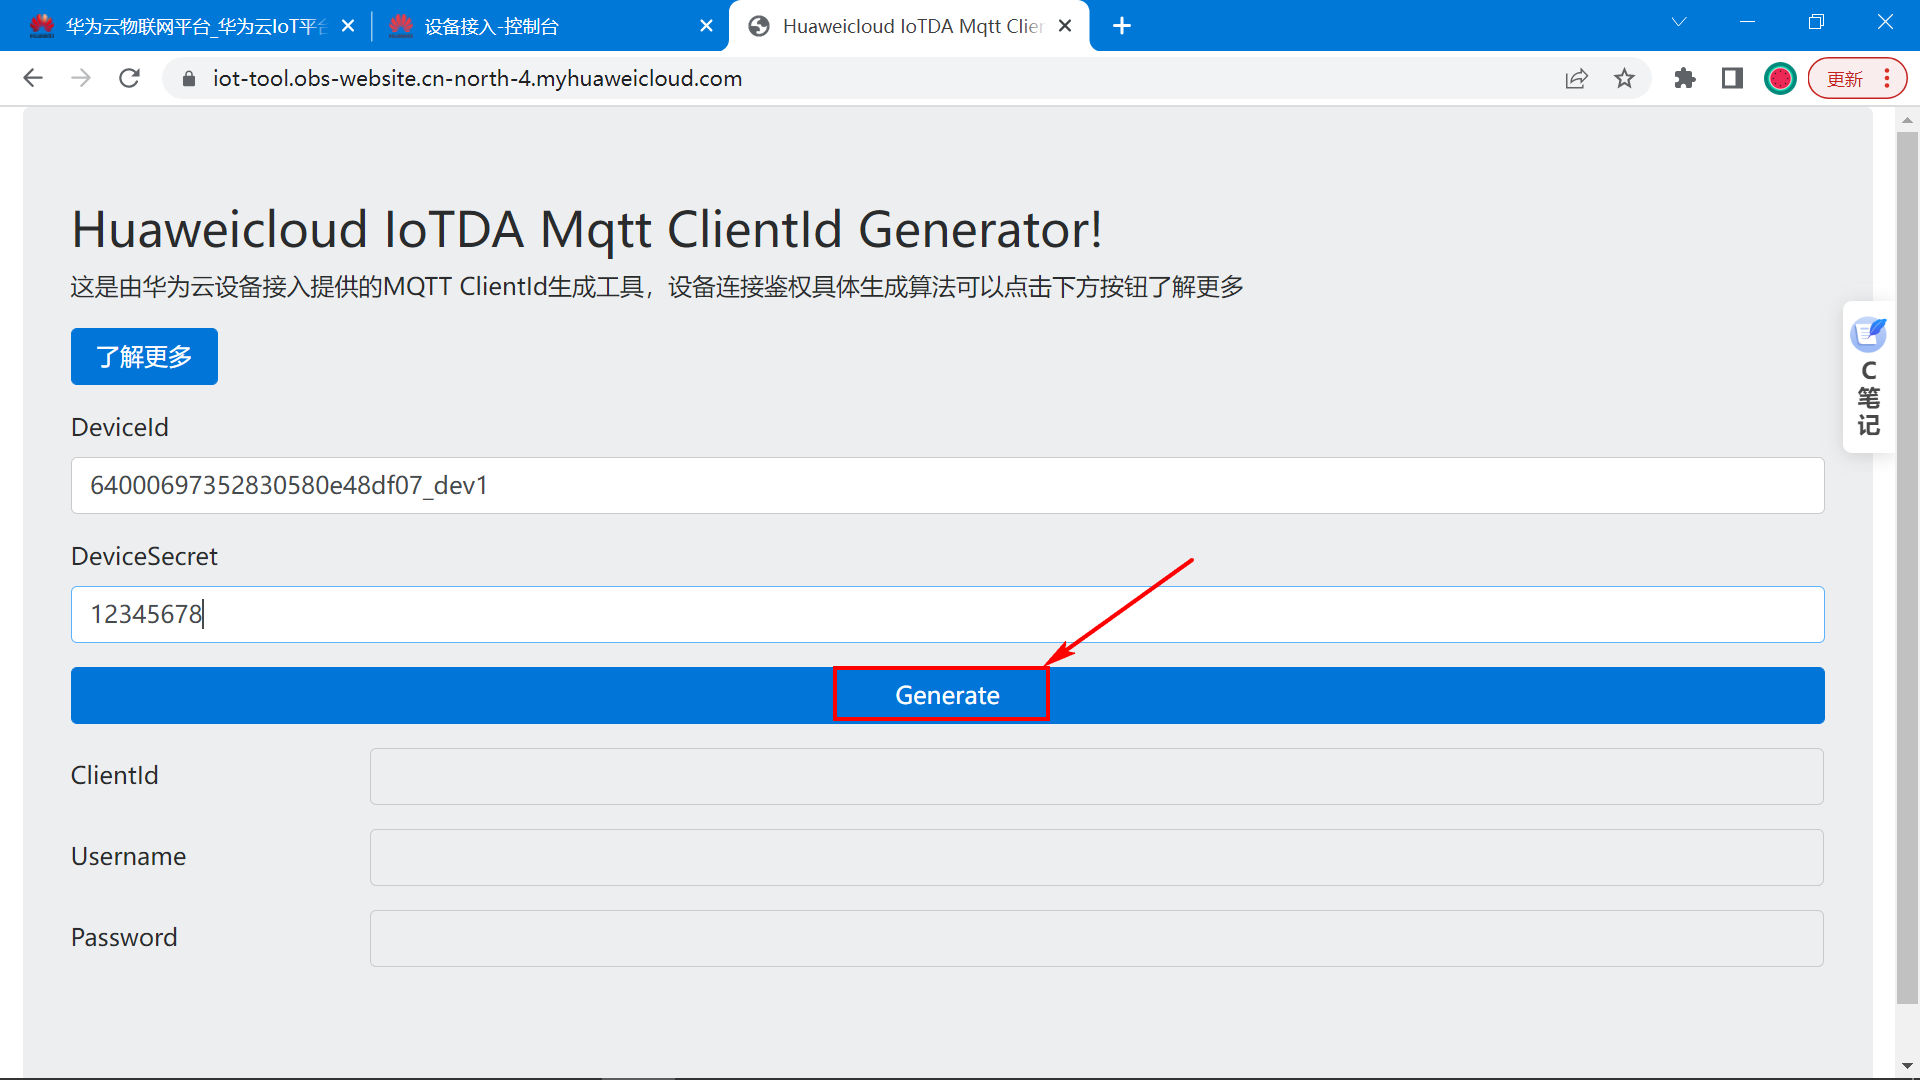Close the Huaweicloud IoTDA Mqtt Client tab
The image size is (1920, 1080).
[x=1065, y=26]
